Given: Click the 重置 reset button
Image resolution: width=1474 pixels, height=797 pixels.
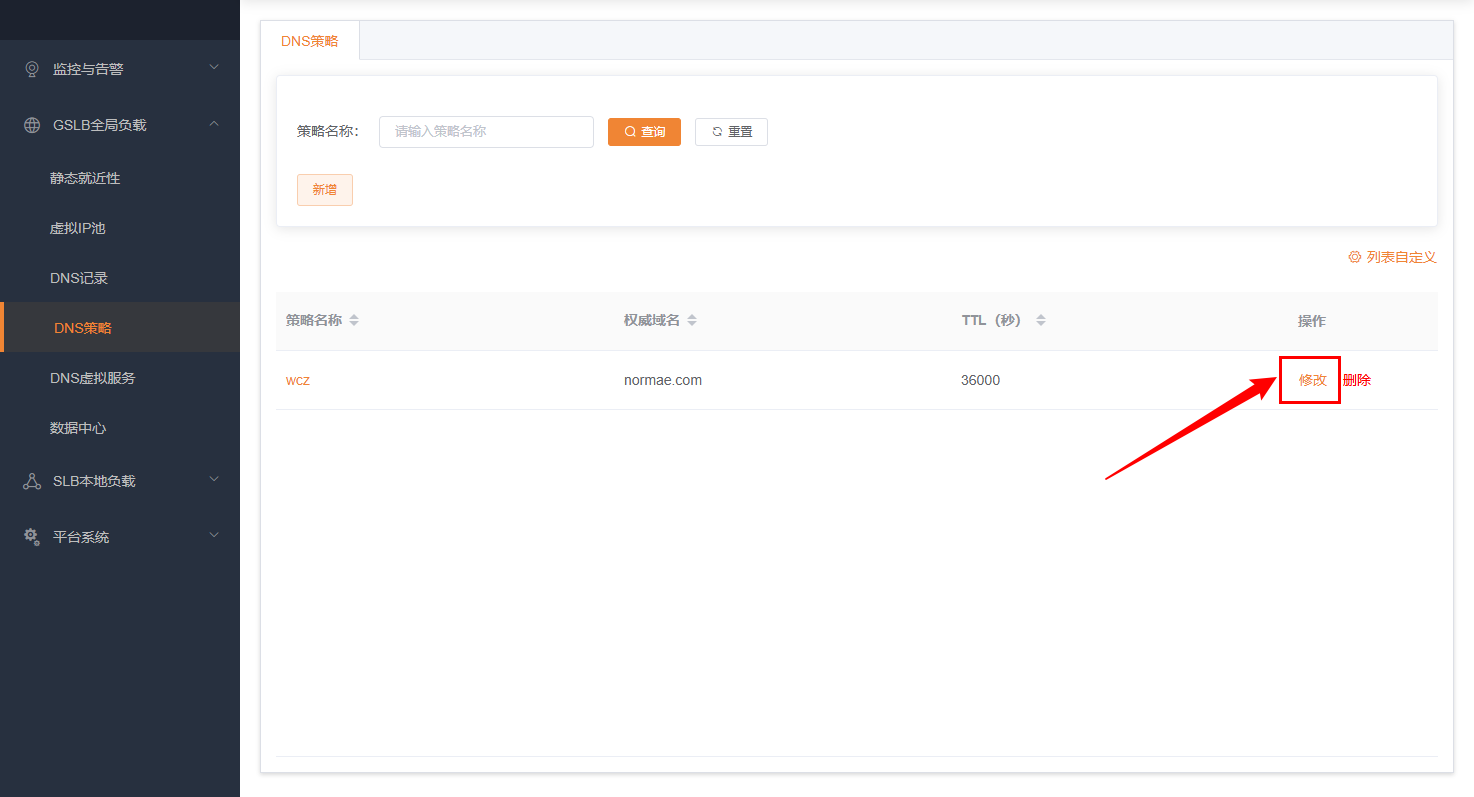Looking at the screenshot, I should click(x=731, y=132).
